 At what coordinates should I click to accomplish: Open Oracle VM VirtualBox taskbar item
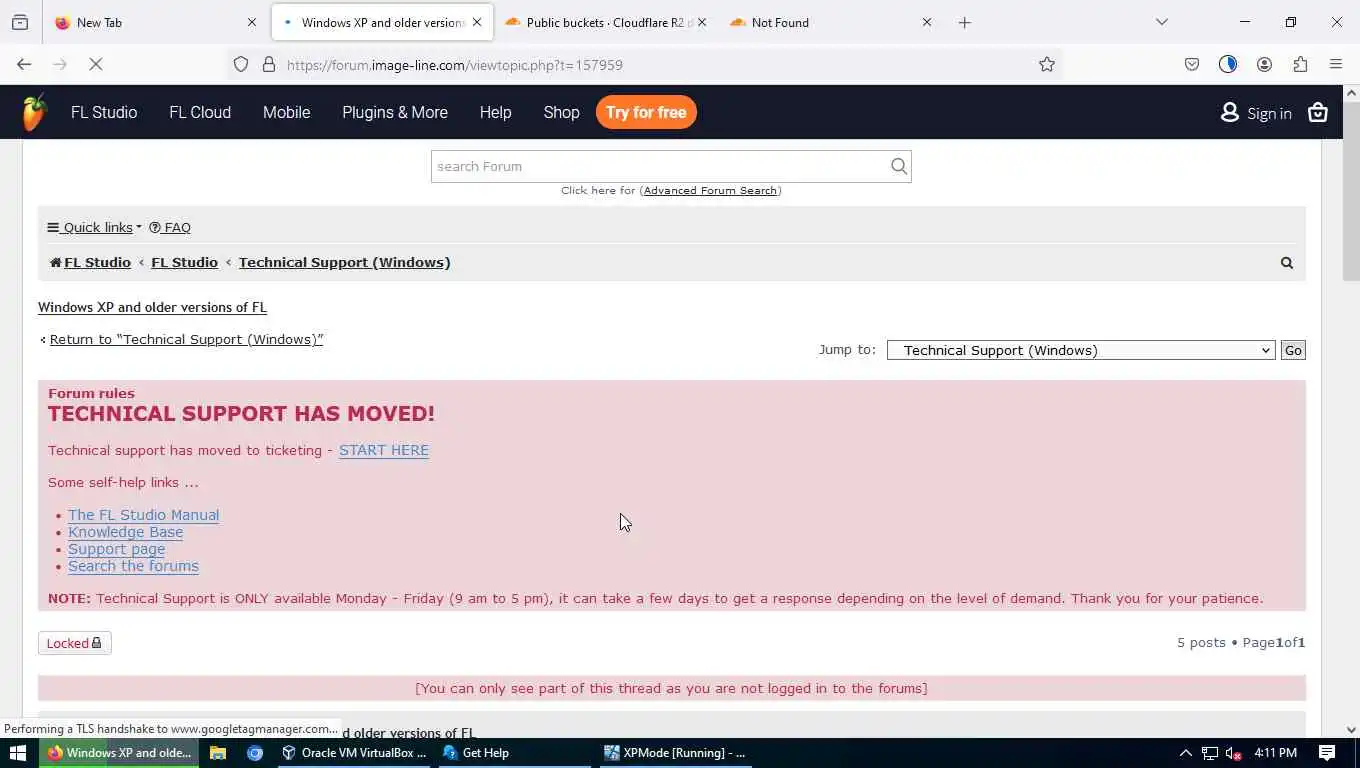click(354, 753)
